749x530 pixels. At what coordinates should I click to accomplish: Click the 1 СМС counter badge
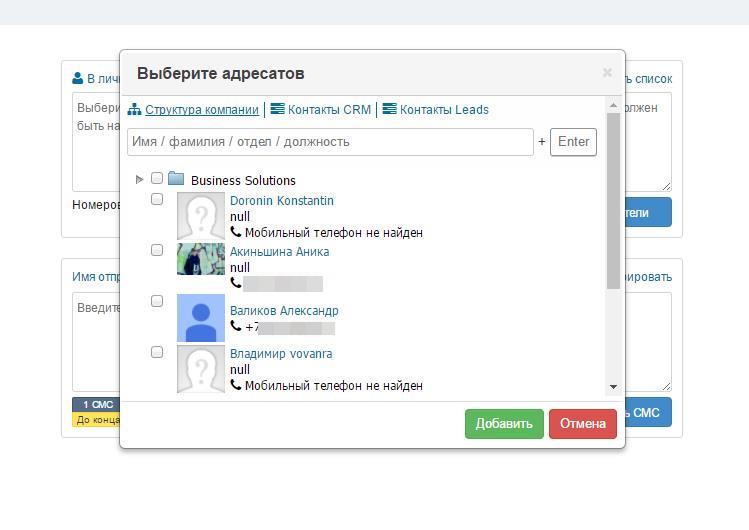tap(96, 404)
